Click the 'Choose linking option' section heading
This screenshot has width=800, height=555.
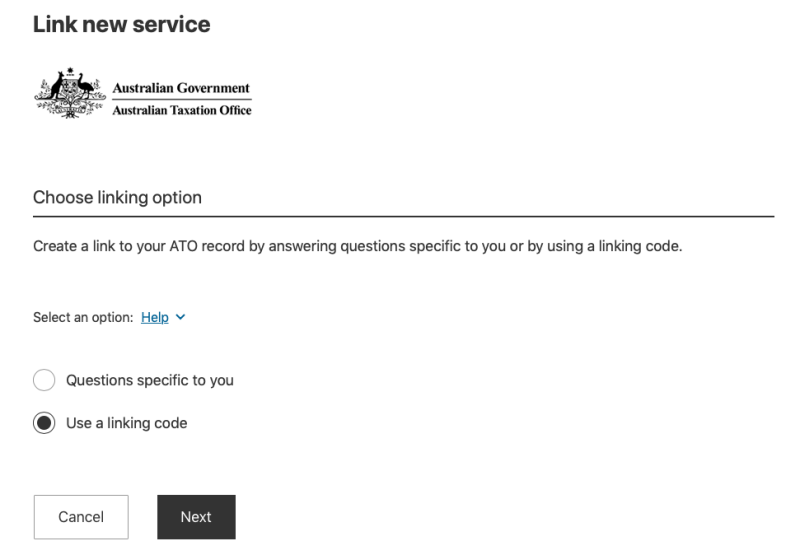click(117, 197)
